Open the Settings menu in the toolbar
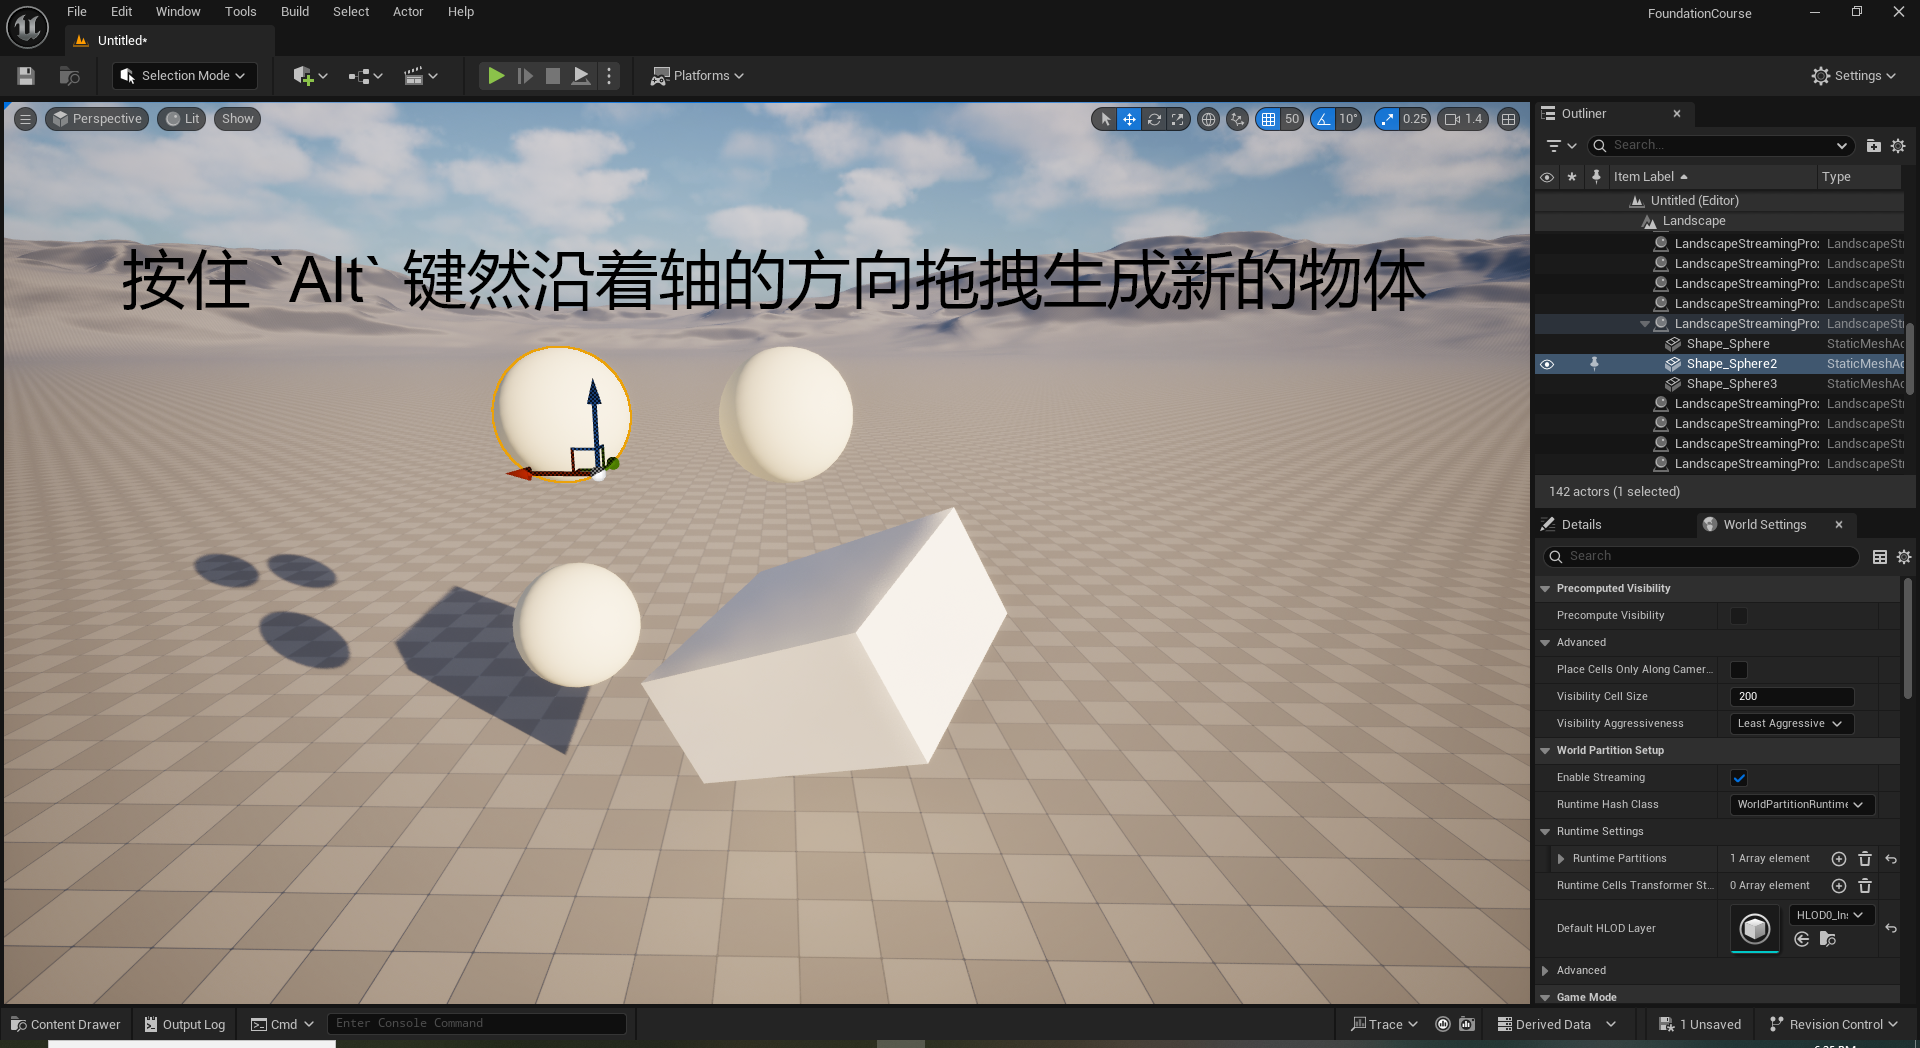This screenshot has height=1048, width=1920. tap(1853, 76)
